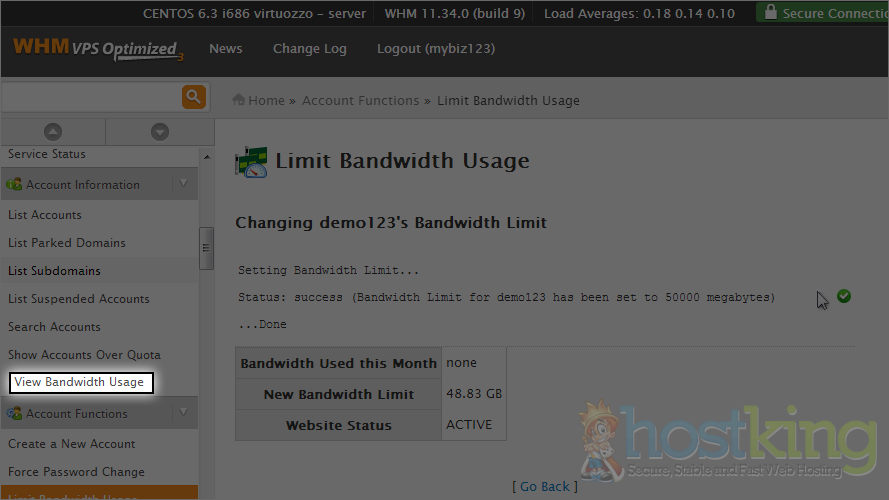The height and width of the screenshot is (500, 889).
Task: Click the Account Functions section icon
Action: pos(14,413)
